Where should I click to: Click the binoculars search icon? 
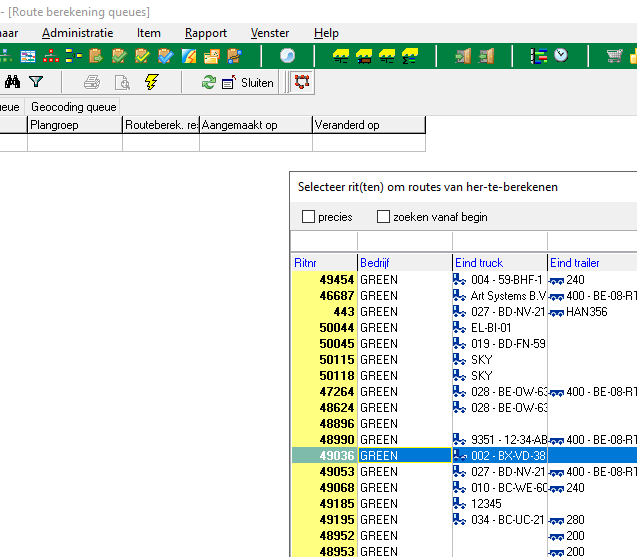(13, 82)
